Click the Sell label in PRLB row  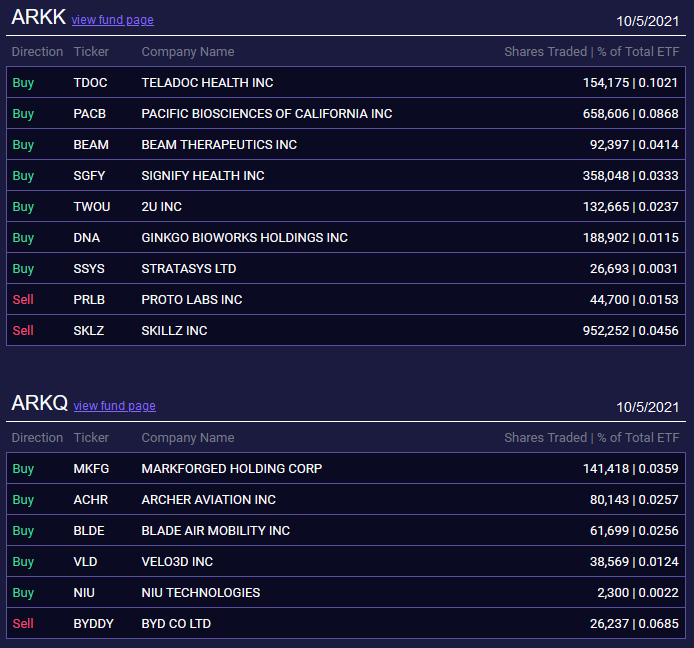click(x=23, y=300)
